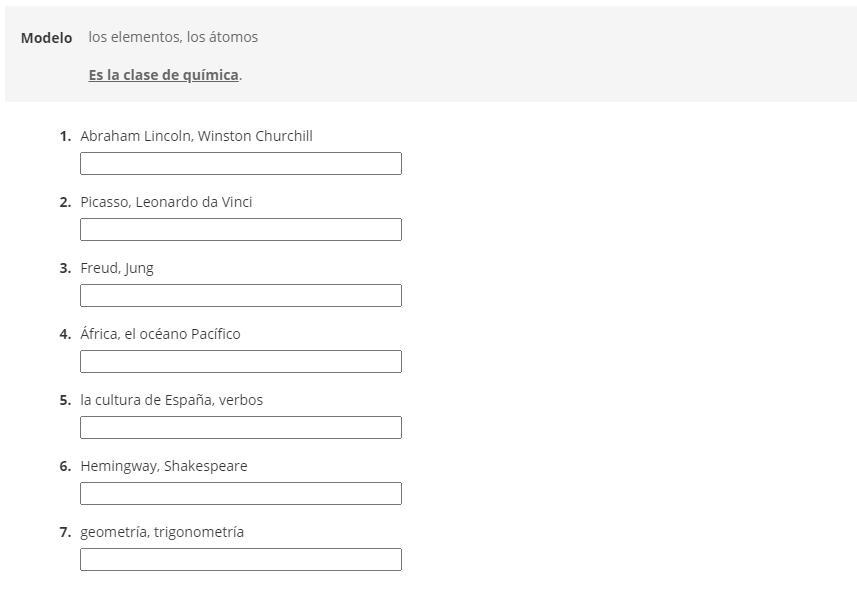Viewport: 857px width, 599px height.
Task: Select the box under la cultura de España, verbos
Action: (x=240, y=427)
